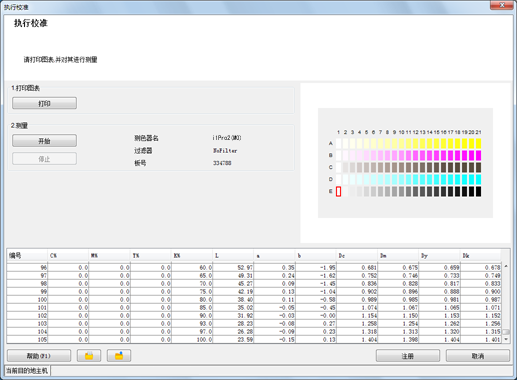
Task: Click the C% column header
Action: coord(68,256)
